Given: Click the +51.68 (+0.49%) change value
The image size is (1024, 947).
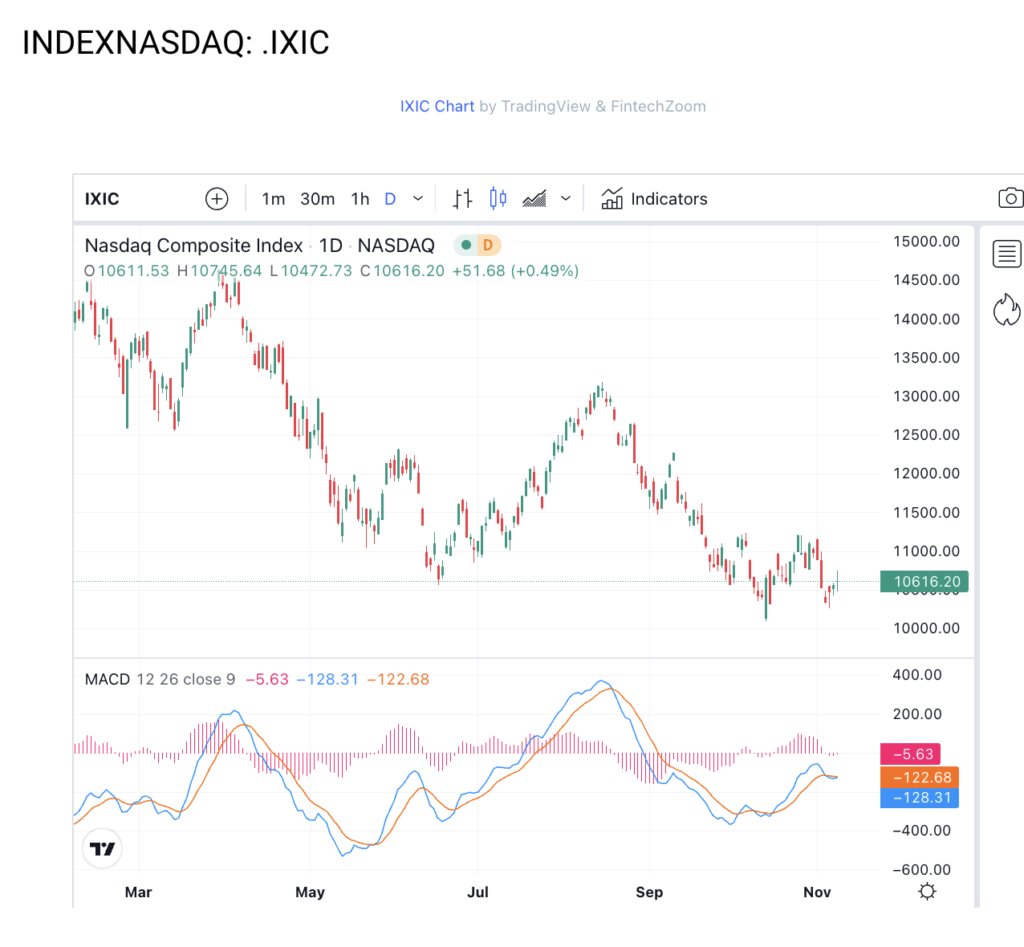Looking at the screenshot, I should [x=515, y=271].
